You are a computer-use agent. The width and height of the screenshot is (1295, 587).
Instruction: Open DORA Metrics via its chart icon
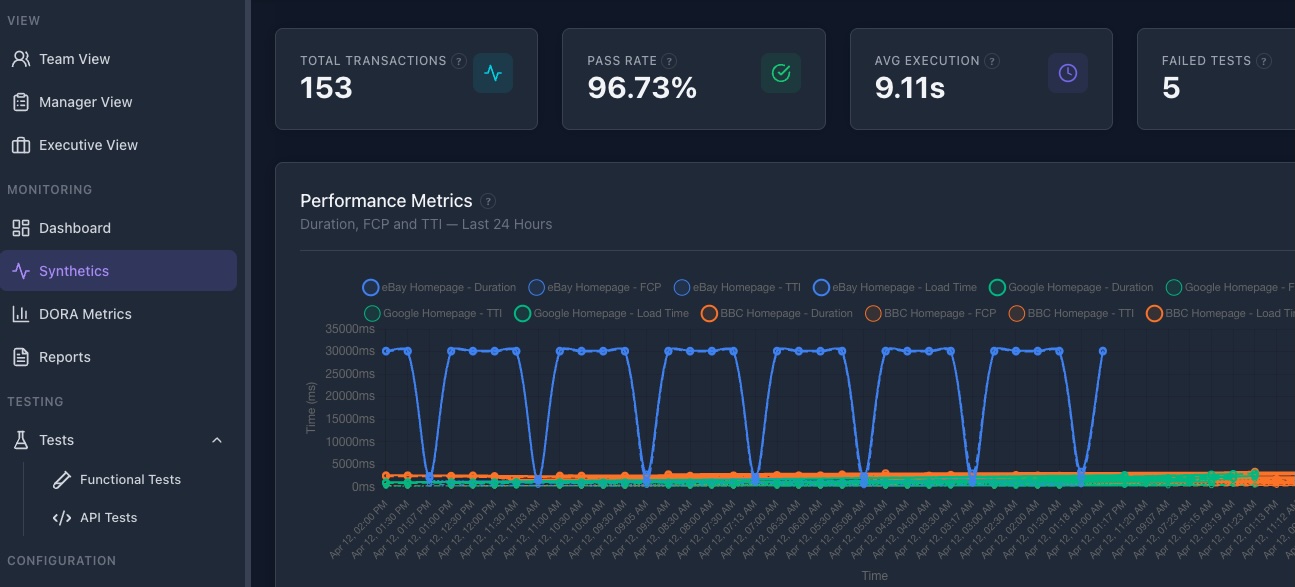click(19, 313)
